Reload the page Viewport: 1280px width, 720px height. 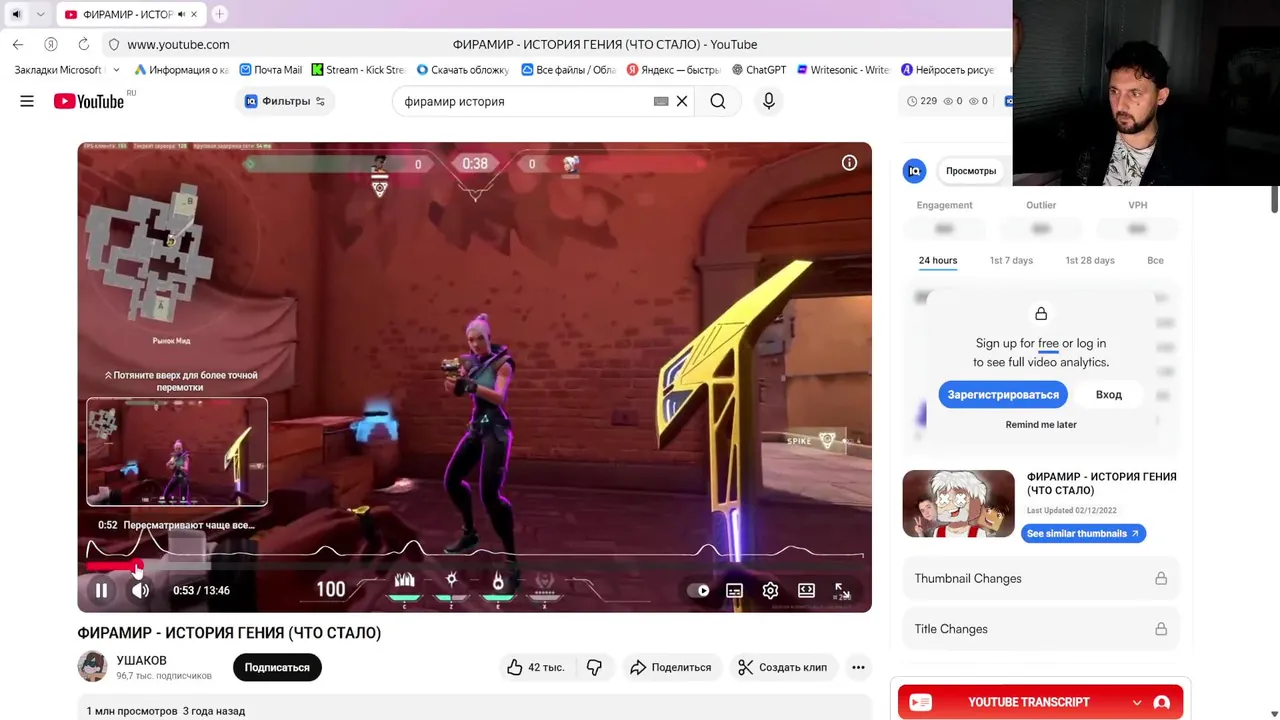83,44
